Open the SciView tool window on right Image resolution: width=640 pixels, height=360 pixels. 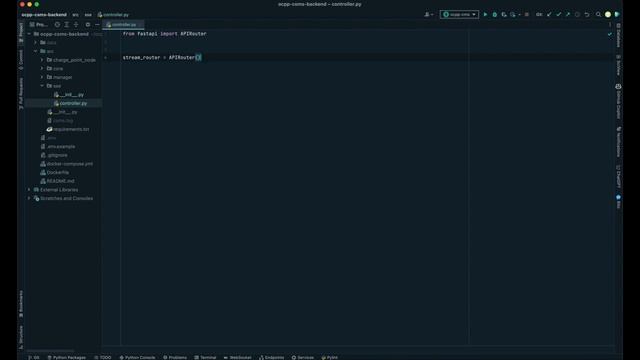coord(618,65)
